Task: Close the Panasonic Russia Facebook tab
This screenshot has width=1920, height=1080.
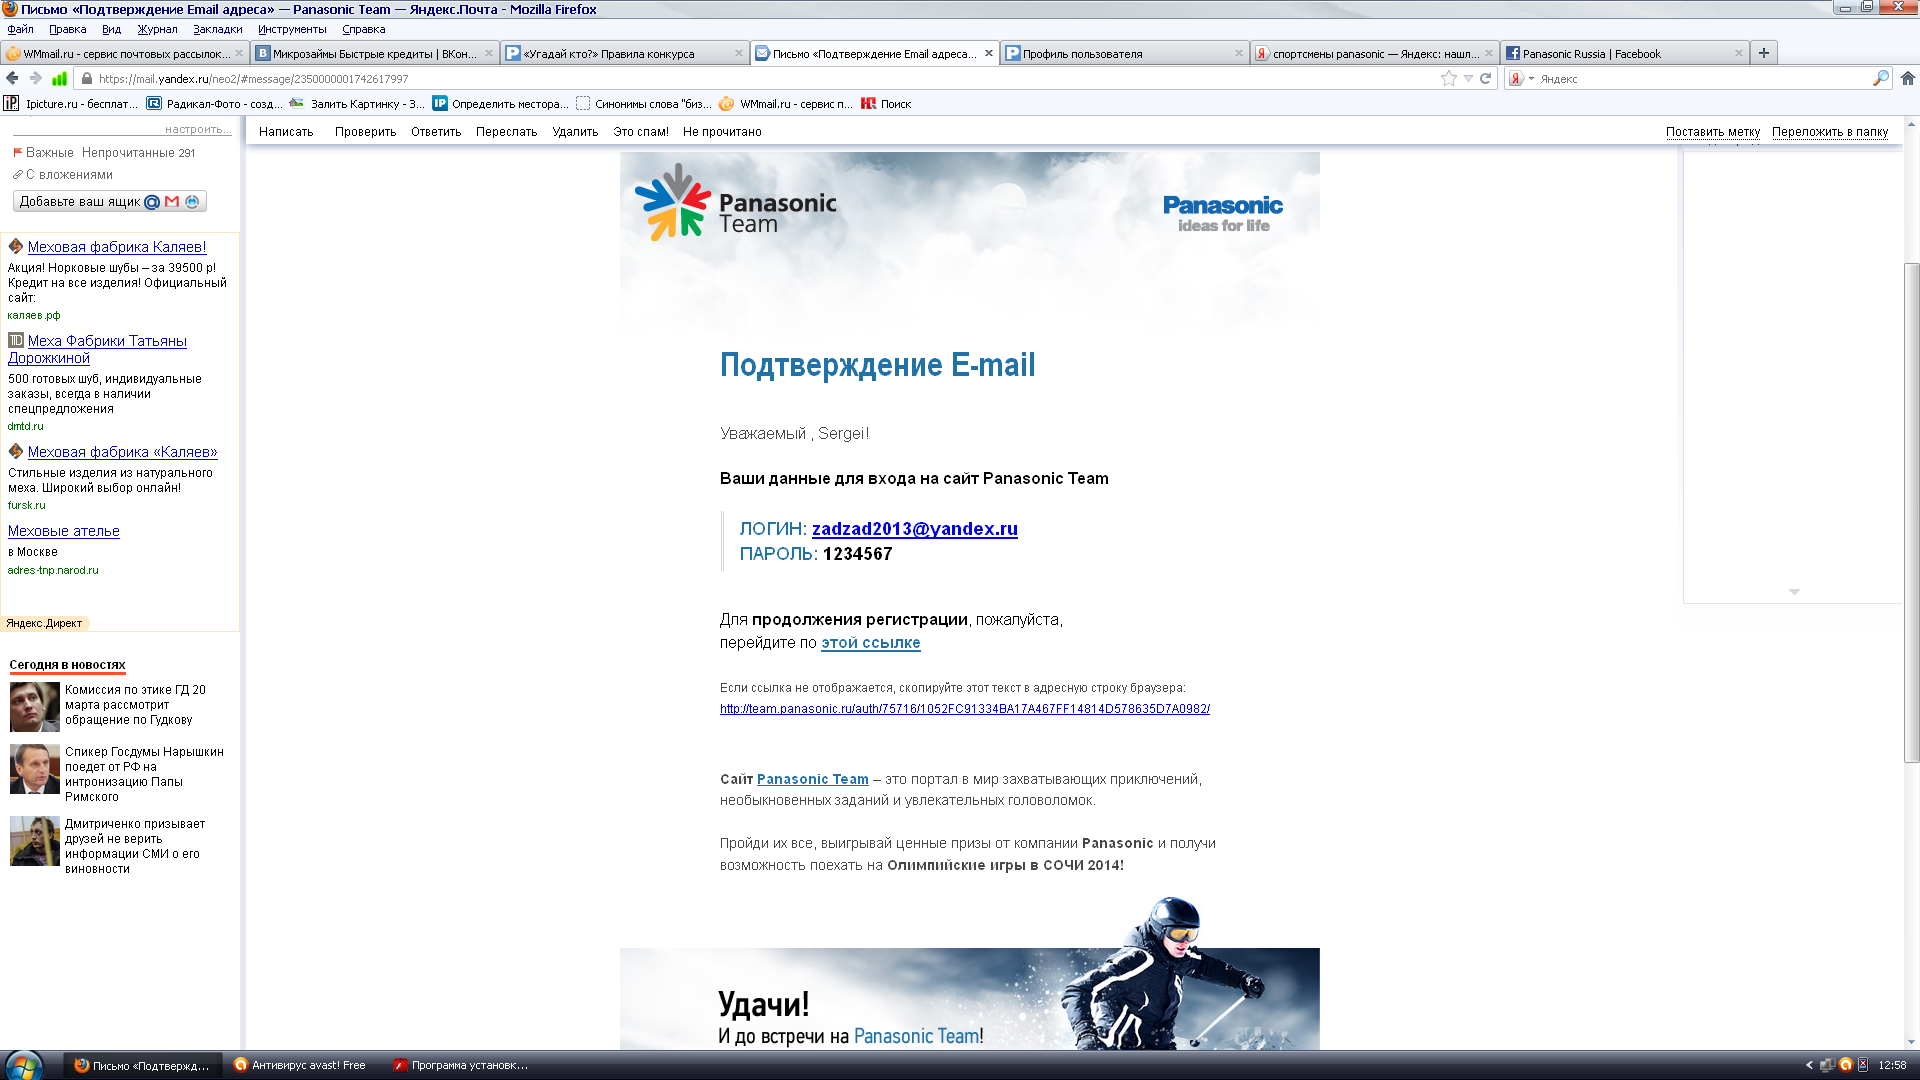Action: tap(1739, 53)
